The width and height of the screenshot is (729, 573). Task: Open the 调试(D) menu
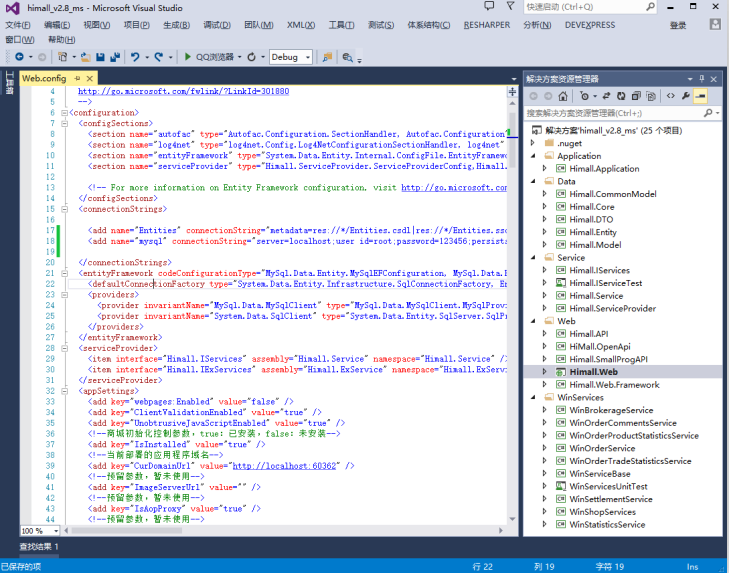point(216,25)
